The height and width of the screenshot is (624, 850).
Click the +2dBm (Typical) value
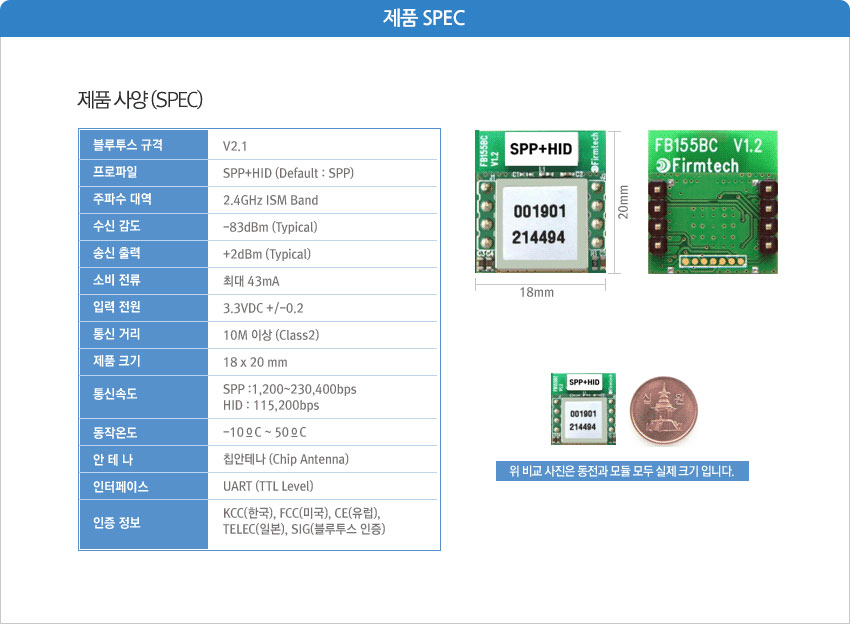tap(267, 254)
